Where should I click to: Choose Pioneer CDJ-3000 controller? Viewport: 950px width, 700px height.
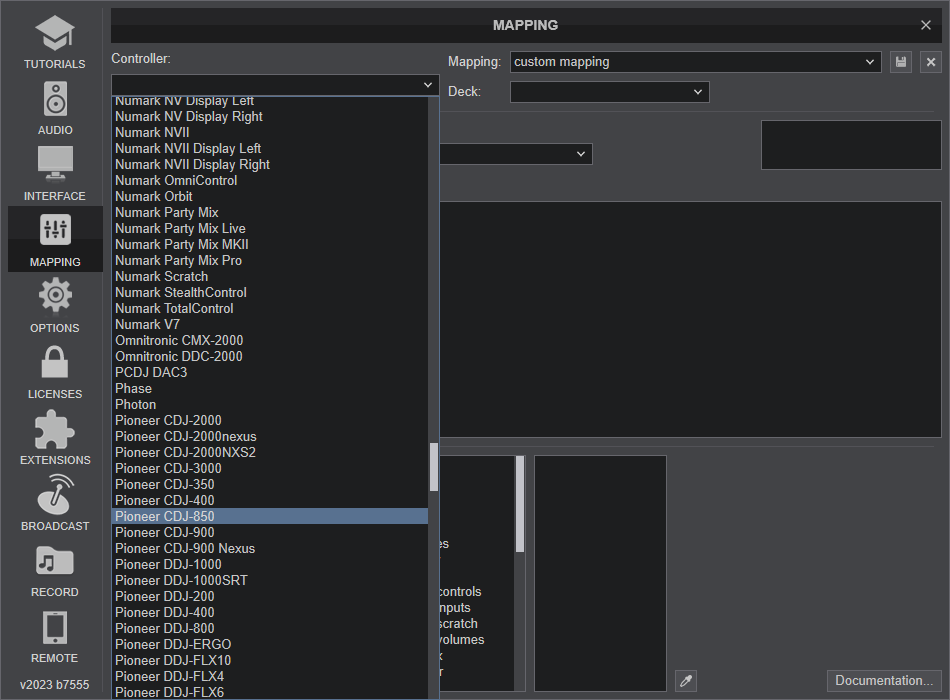pos(270,468)
